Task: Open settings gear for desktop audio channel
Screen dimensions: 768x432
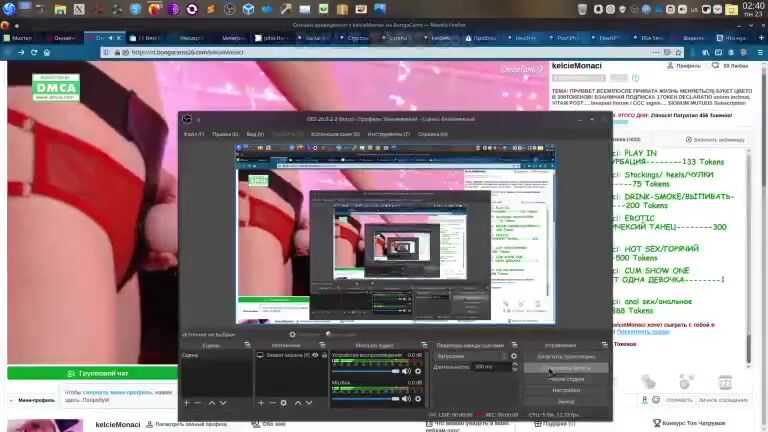Action: [x=419, y=371]
